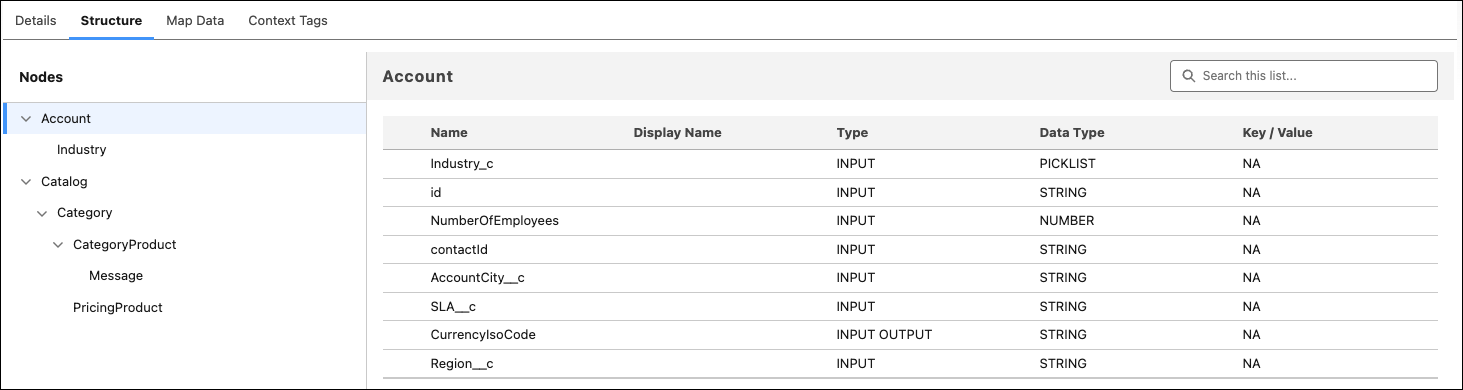This screenshot has height=390, width=1463.
Task: Select the CurrencyIsoCode attribute name
Action: pos(483,335)
